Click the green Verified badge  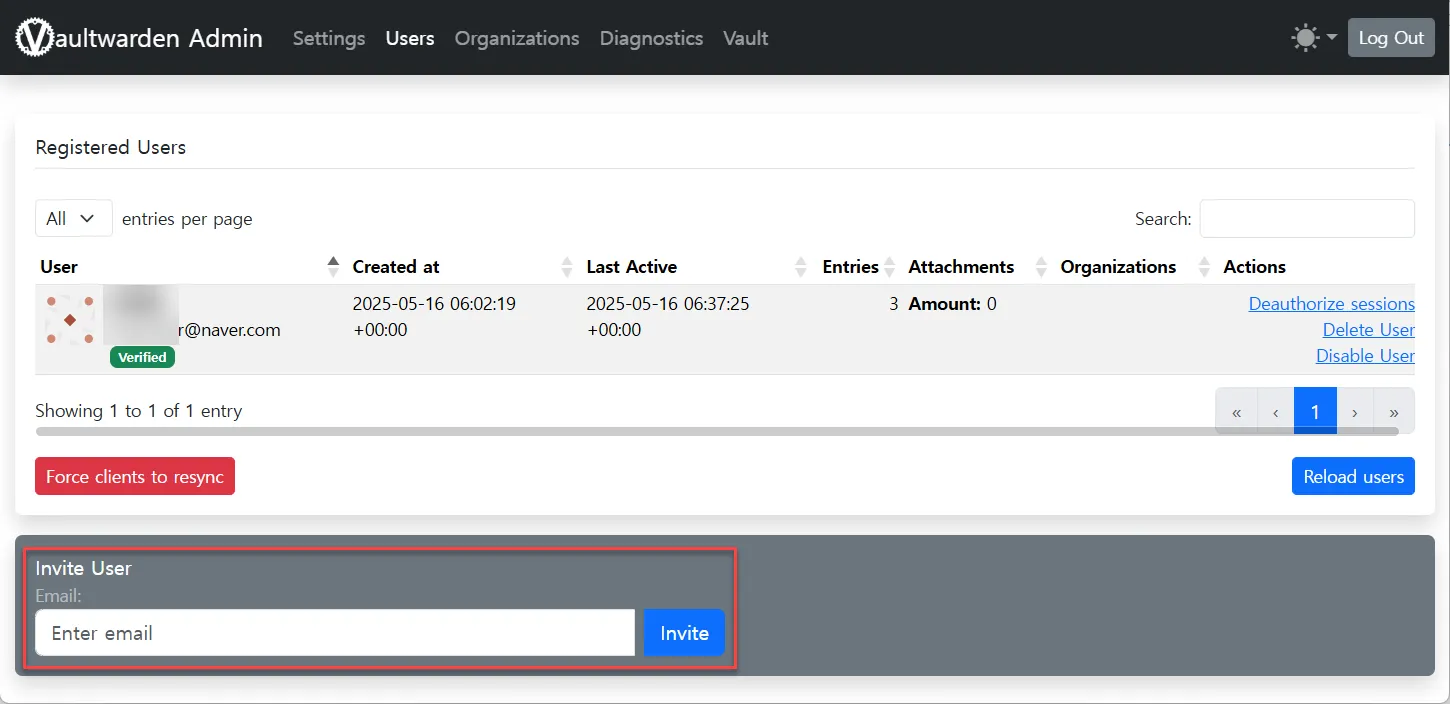143,357
